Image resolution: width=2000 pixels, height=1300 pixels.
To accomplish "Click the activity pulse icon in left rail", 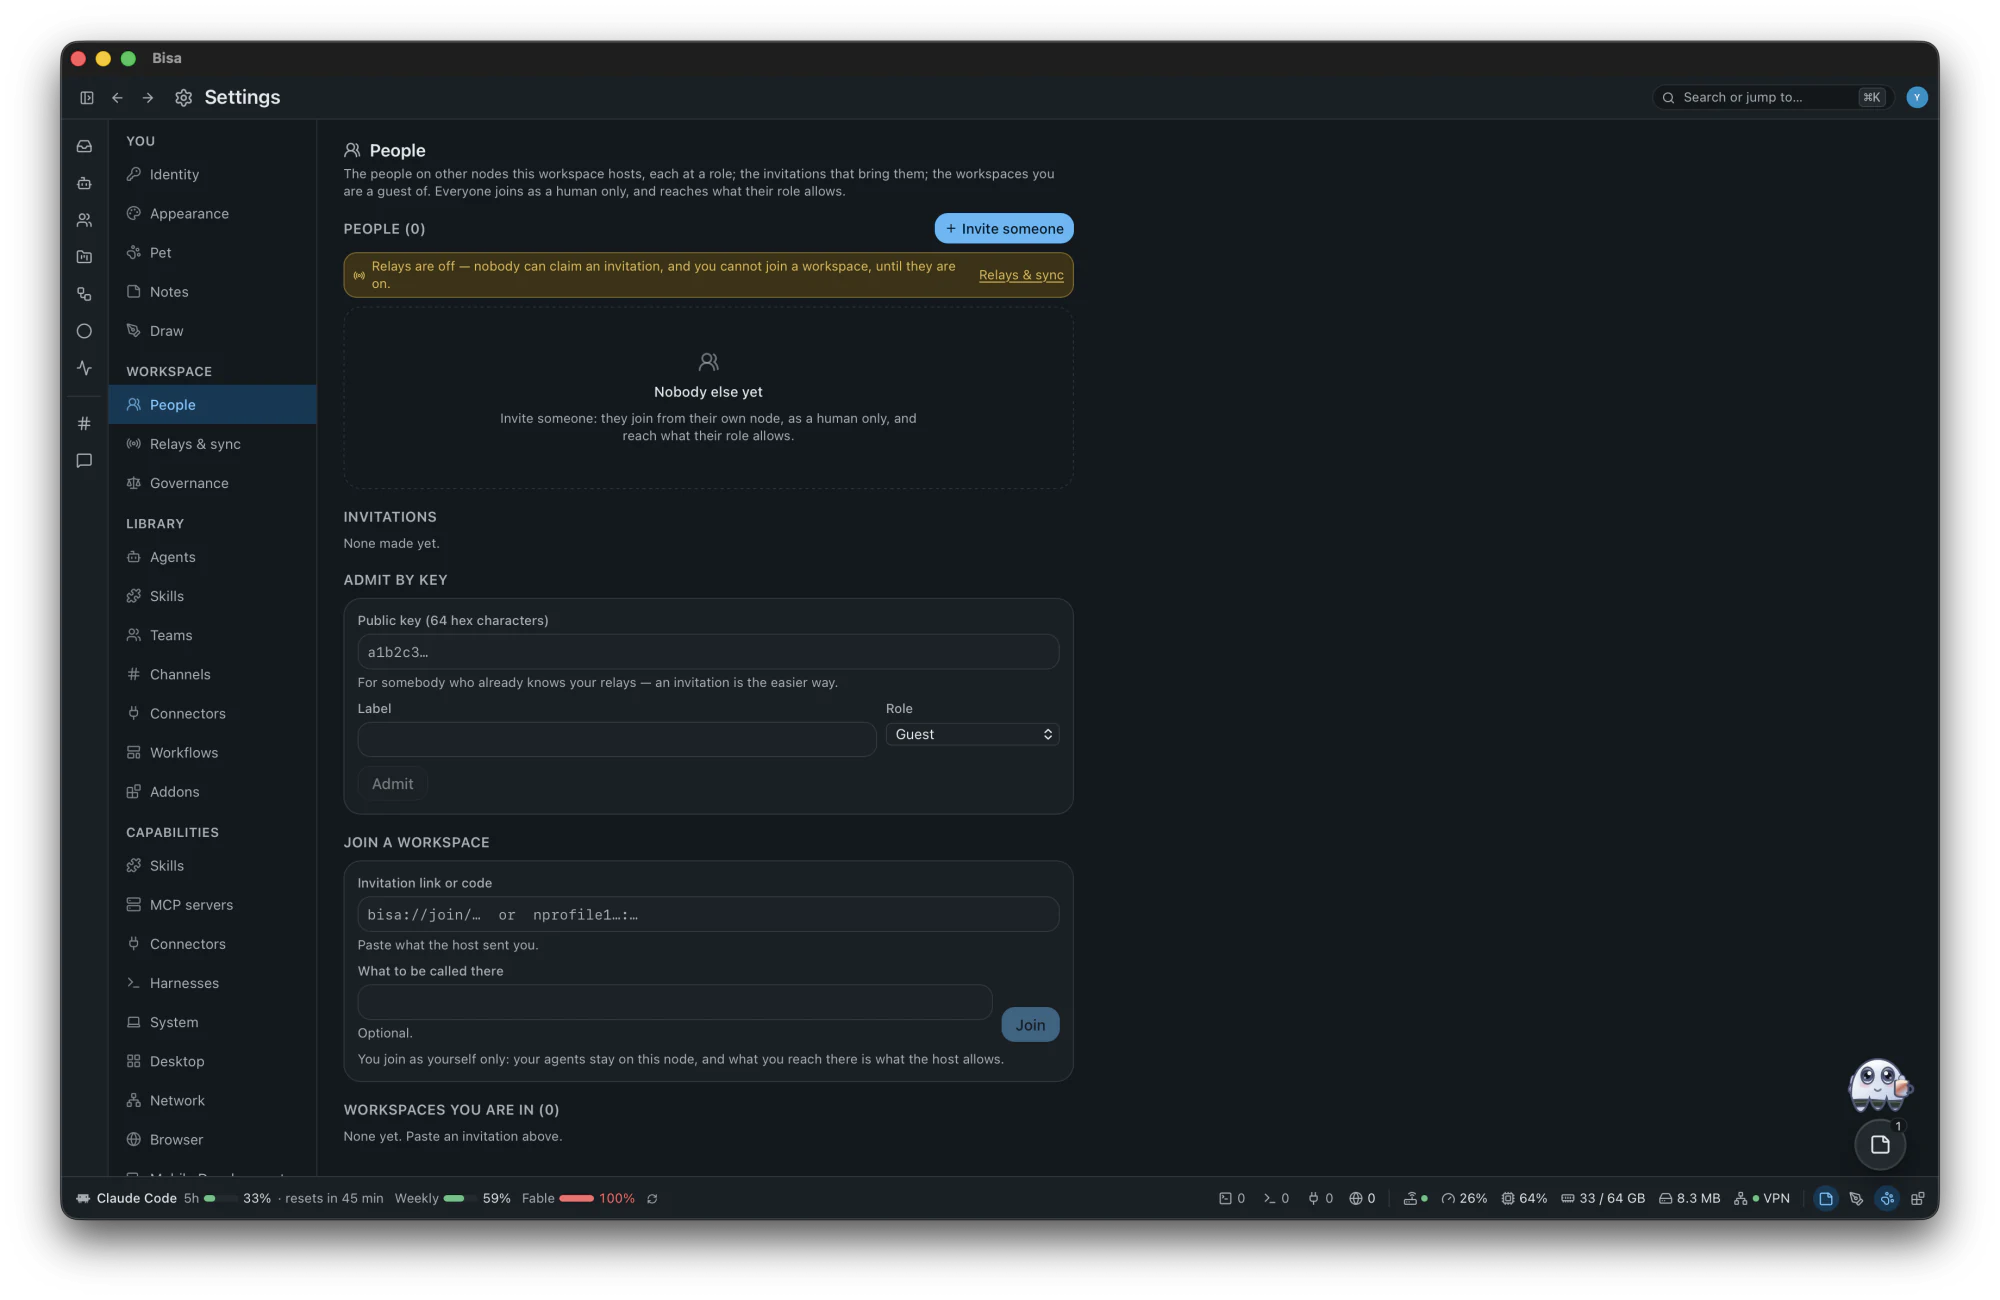I will point(84,368).
